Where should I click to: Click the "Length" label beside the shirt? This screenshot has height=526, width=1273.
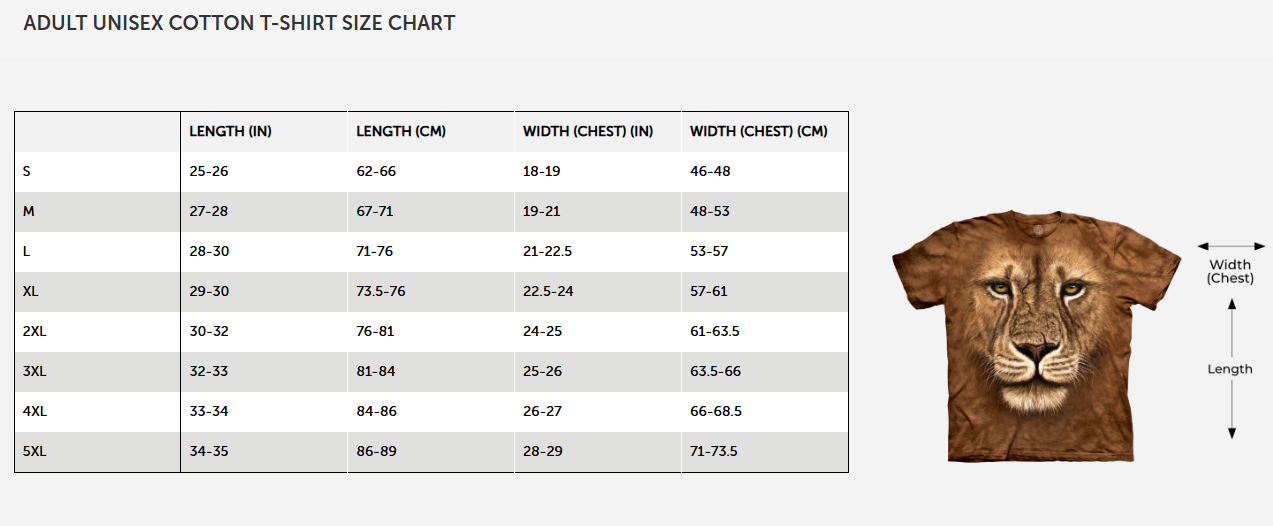1230,369
